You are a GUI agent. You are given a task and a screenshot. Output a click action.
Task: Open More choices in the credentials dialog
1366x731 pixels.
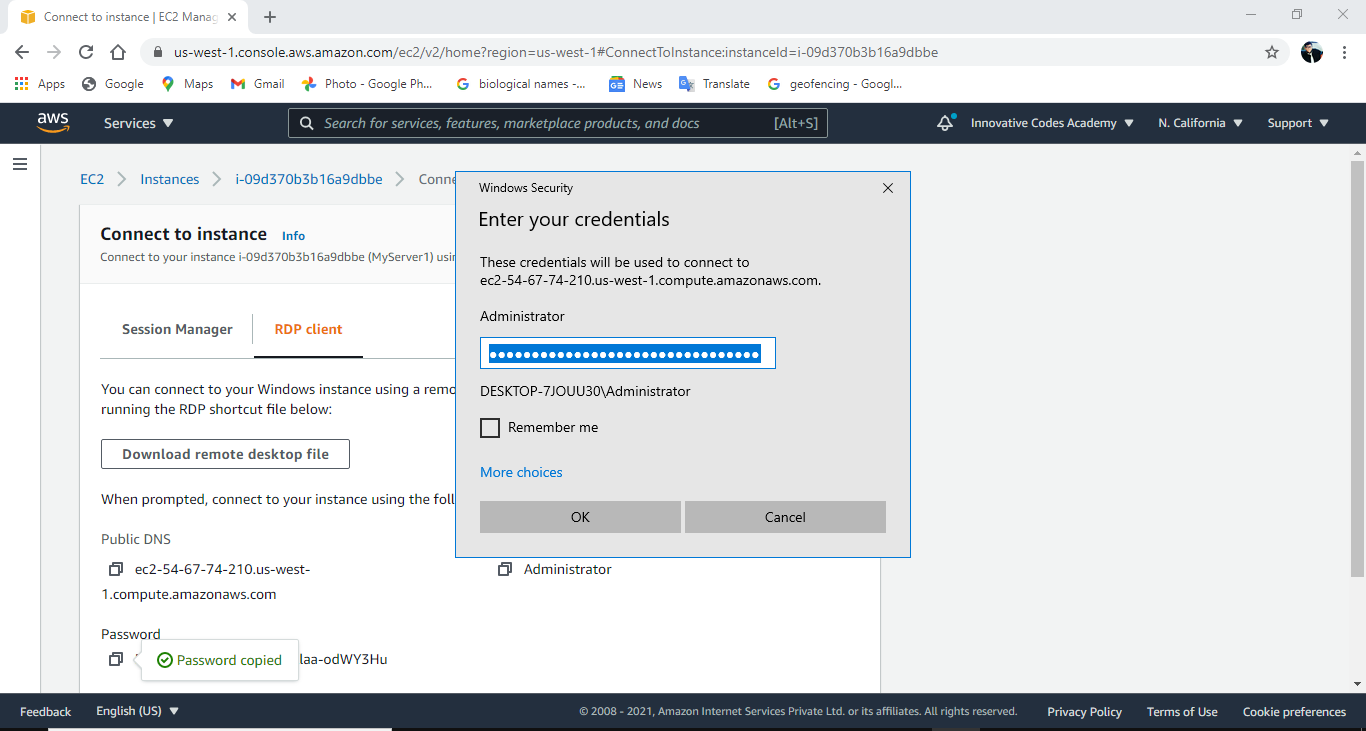(x=521, y=472)
